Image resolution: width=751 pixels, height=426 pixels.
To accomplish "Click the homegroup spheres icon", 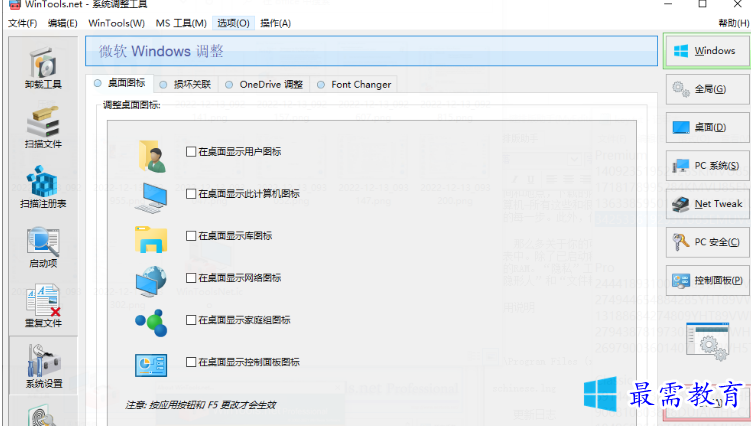I will click(x=151, y=323).
